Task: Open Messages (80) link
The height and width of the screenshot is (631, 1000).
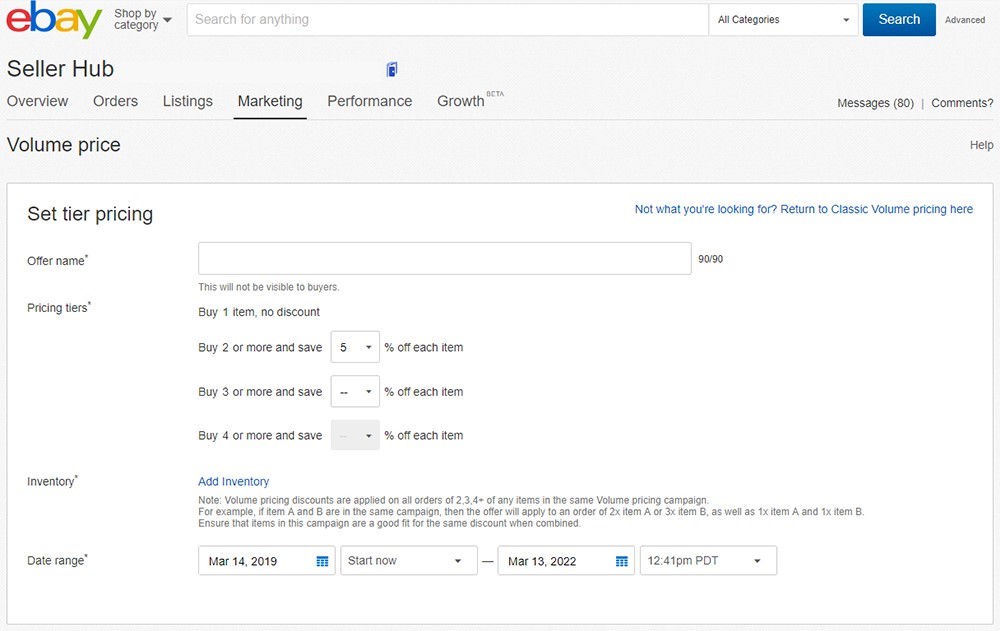Action: pos(875,103)
